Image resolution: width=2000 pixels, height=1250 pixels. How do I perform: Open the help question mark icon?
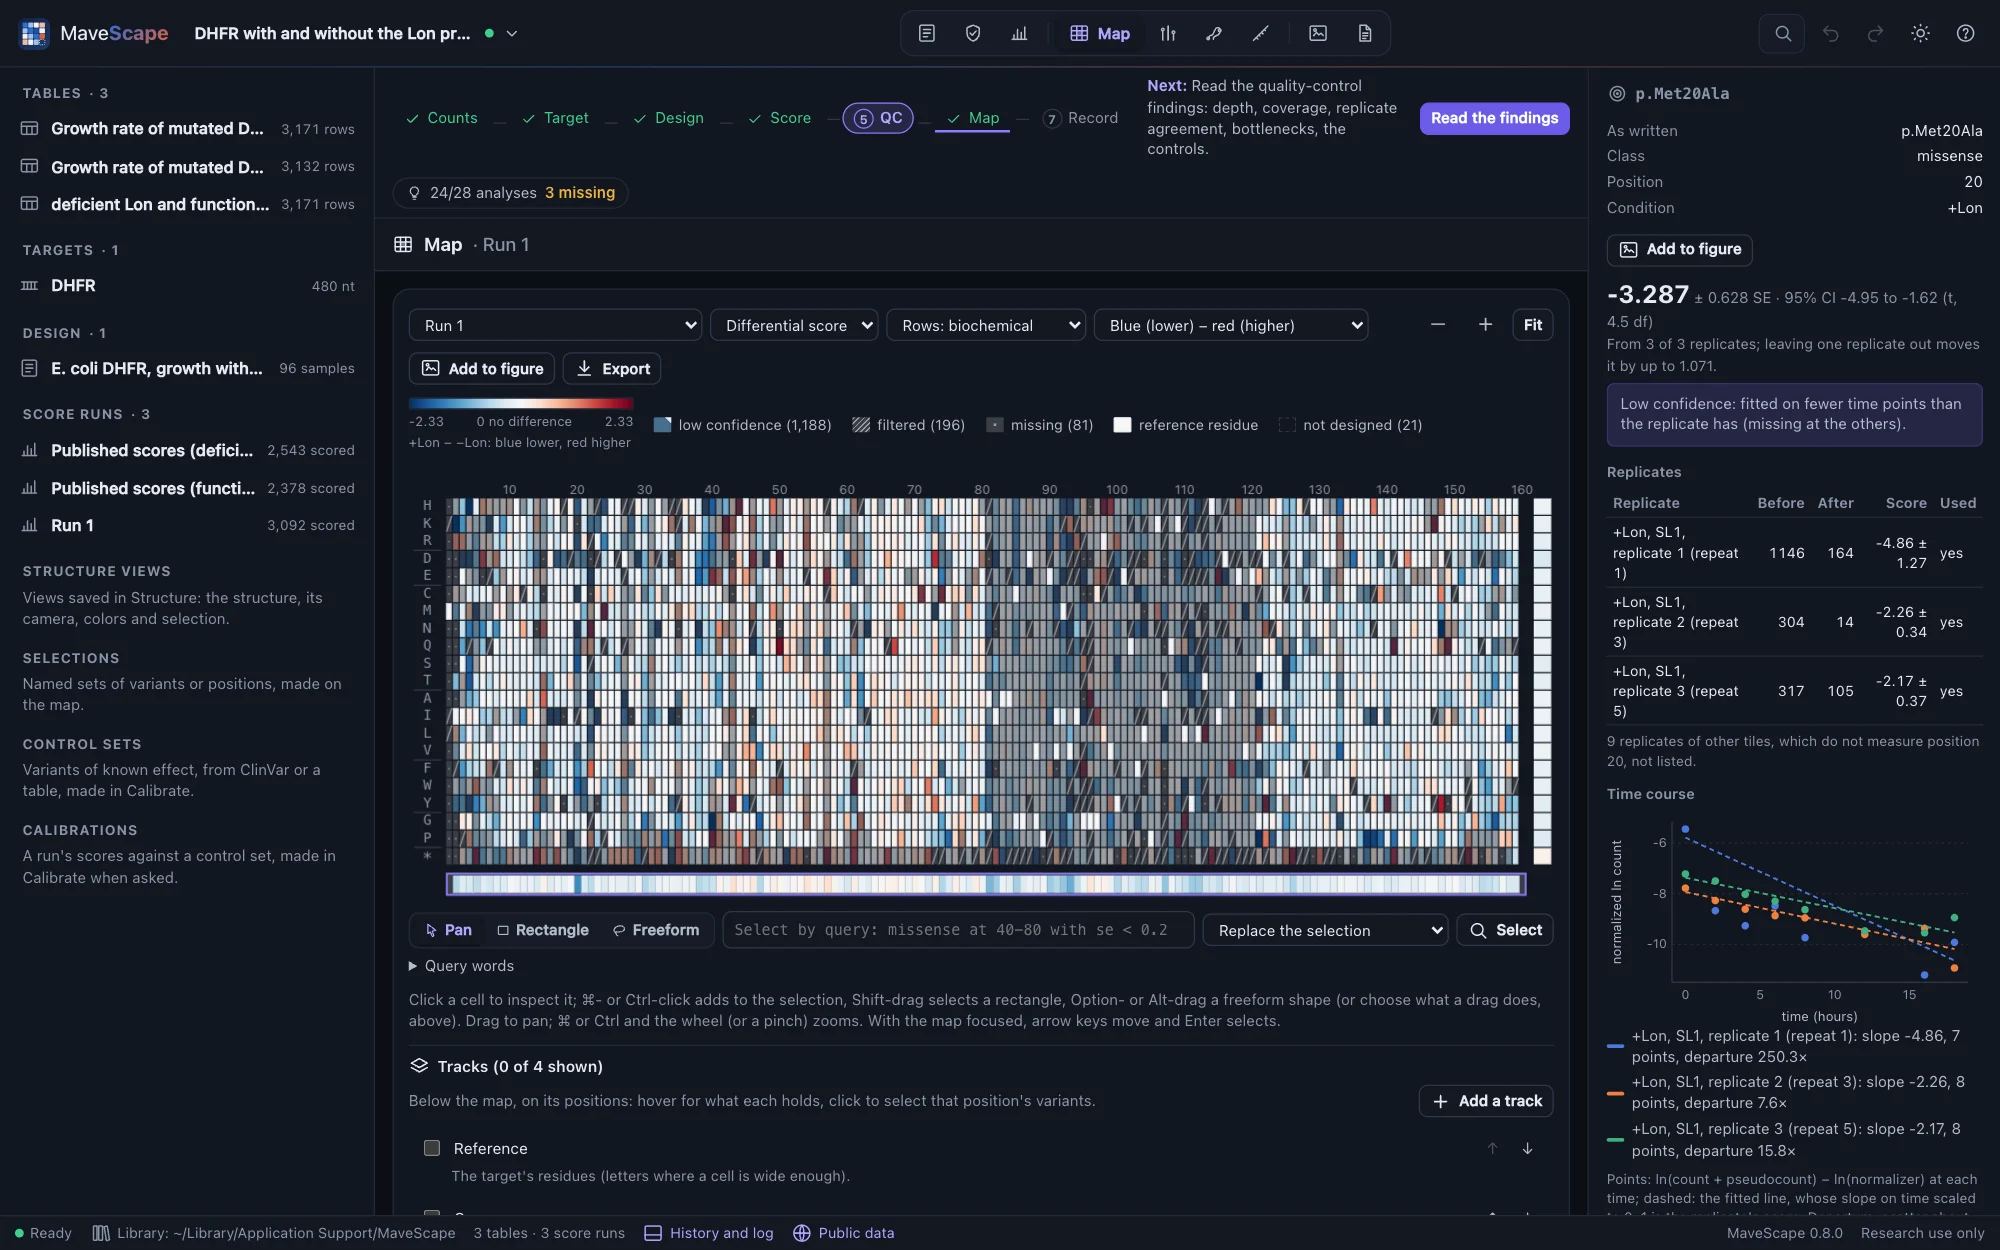click(1965, 33)
